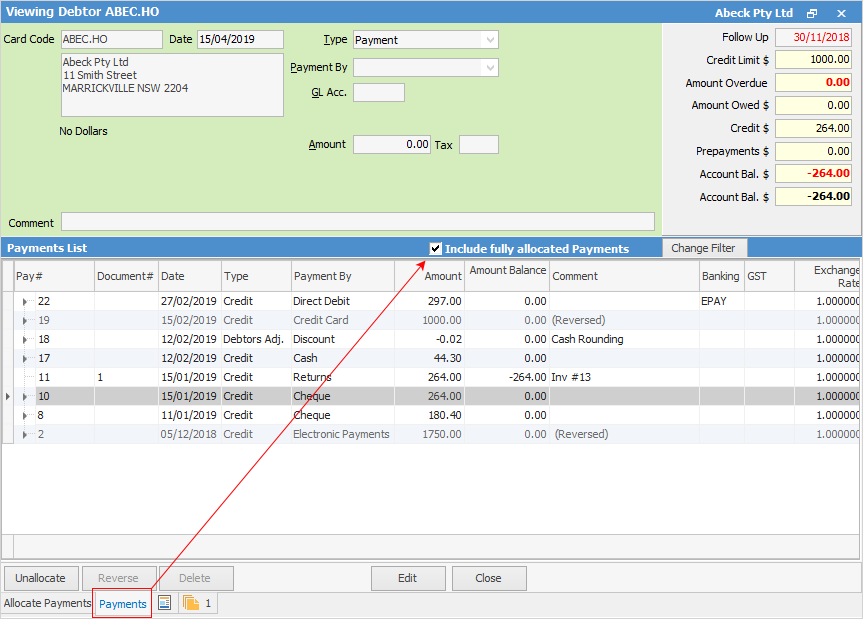Viewport: 863px width, 619px height.
Task: Expand payment row 22
Action: click(x=25, y=301)
